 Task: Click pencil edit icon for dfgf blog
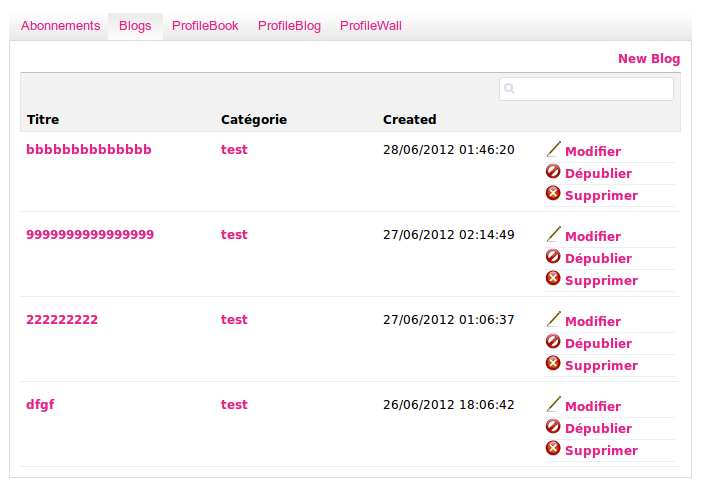553,404
